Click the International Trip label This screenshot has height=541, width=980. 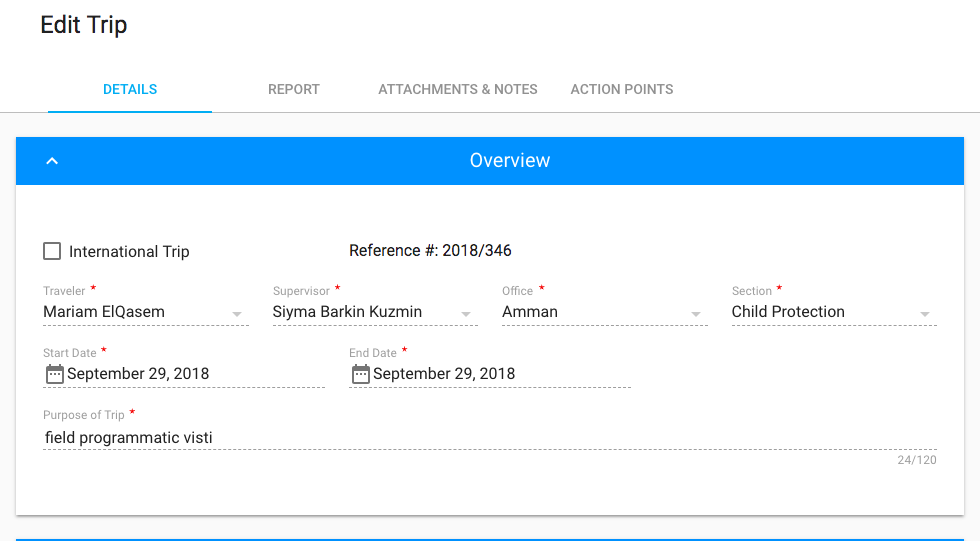[x=129, y=252]
